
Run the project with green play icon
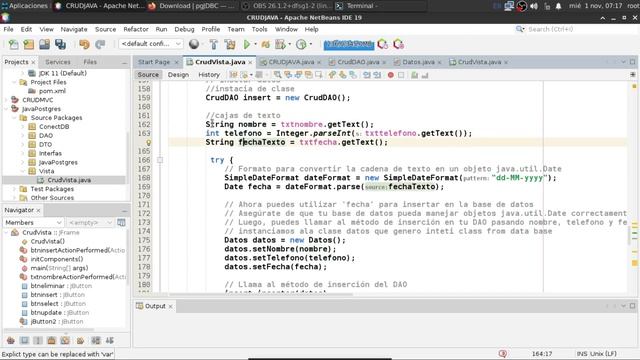247,44
